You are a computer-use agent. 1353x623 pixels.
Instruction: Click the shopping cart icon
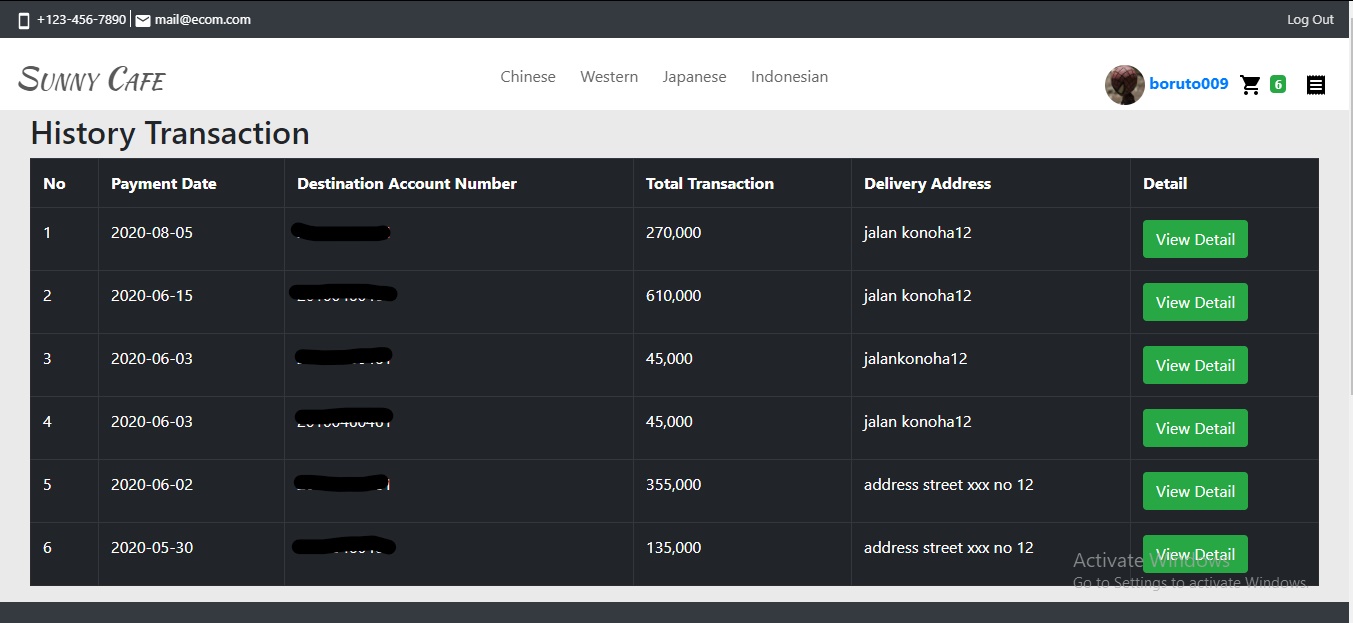(1250, 85)
